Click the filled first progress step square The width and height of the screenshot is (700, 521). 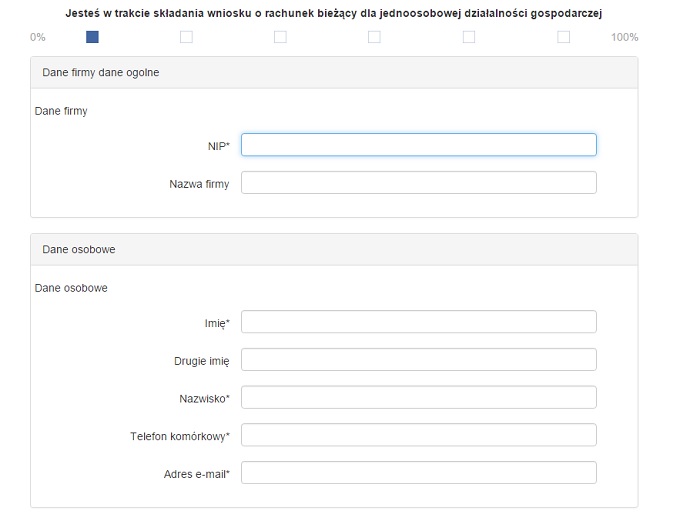click(92, 37)
